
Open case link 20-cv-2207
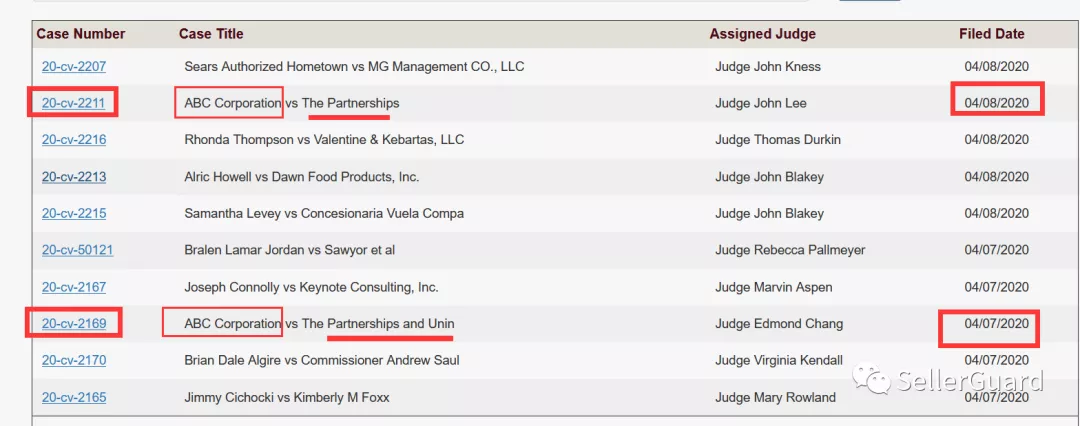tap(74, 67)
